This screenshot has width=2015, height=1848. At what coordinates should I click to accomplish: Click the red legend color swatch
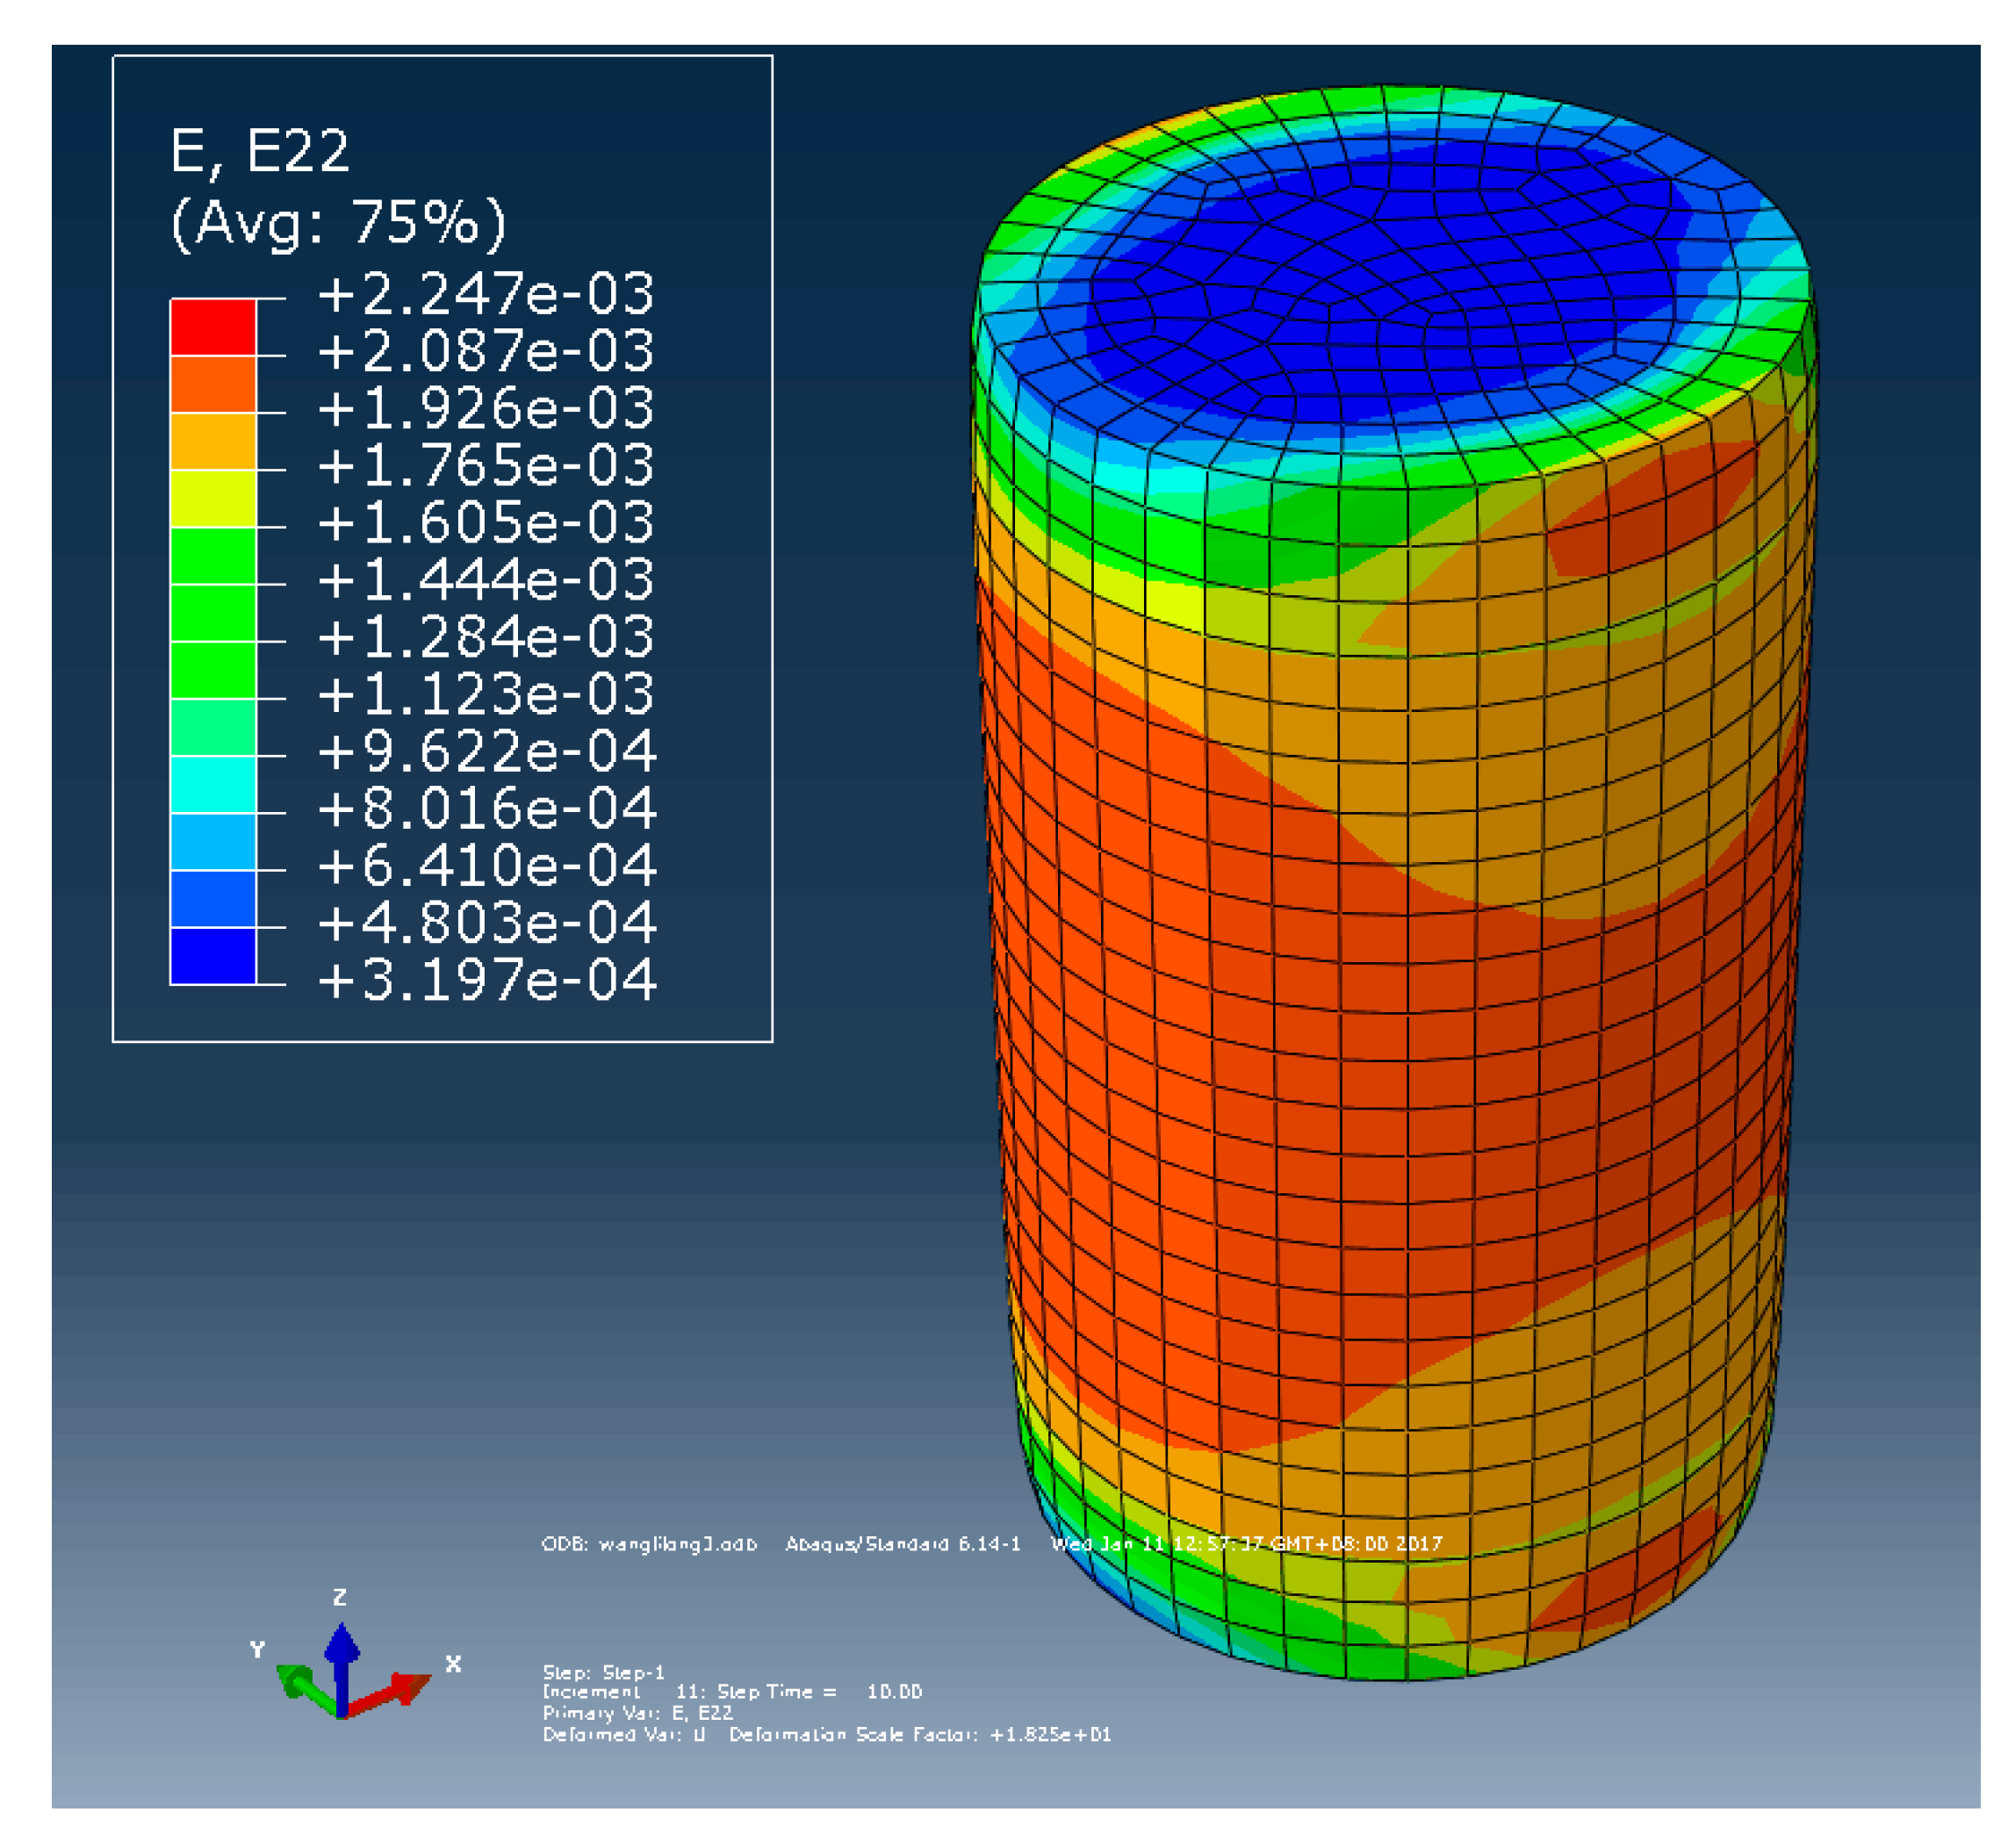pyautogui.click(x=213, y=327)
